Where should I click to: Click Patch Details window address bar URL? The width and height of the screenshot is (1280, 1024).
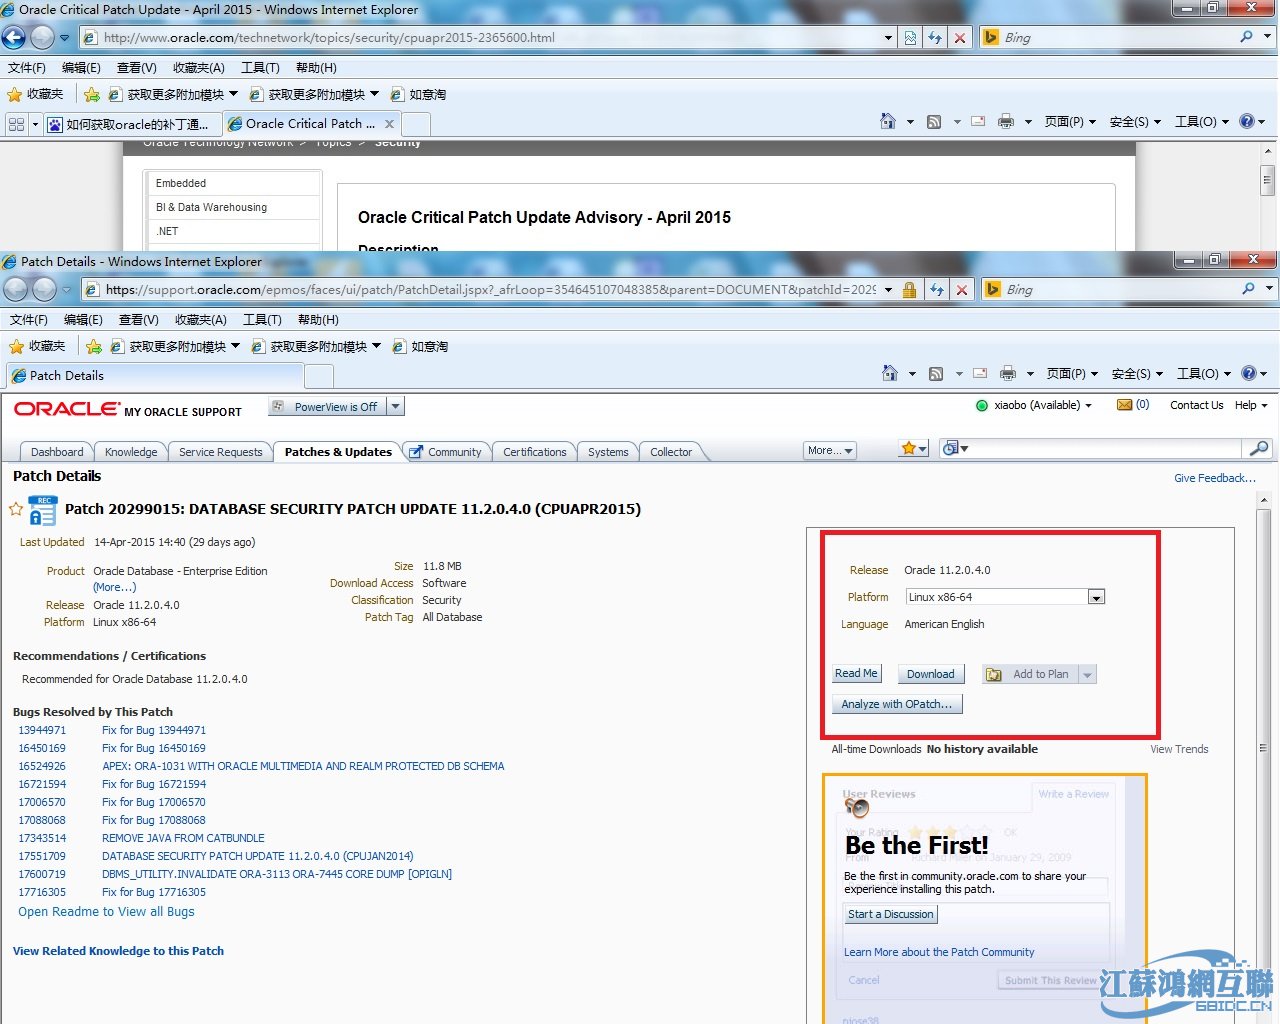click(x=490, y=289)
